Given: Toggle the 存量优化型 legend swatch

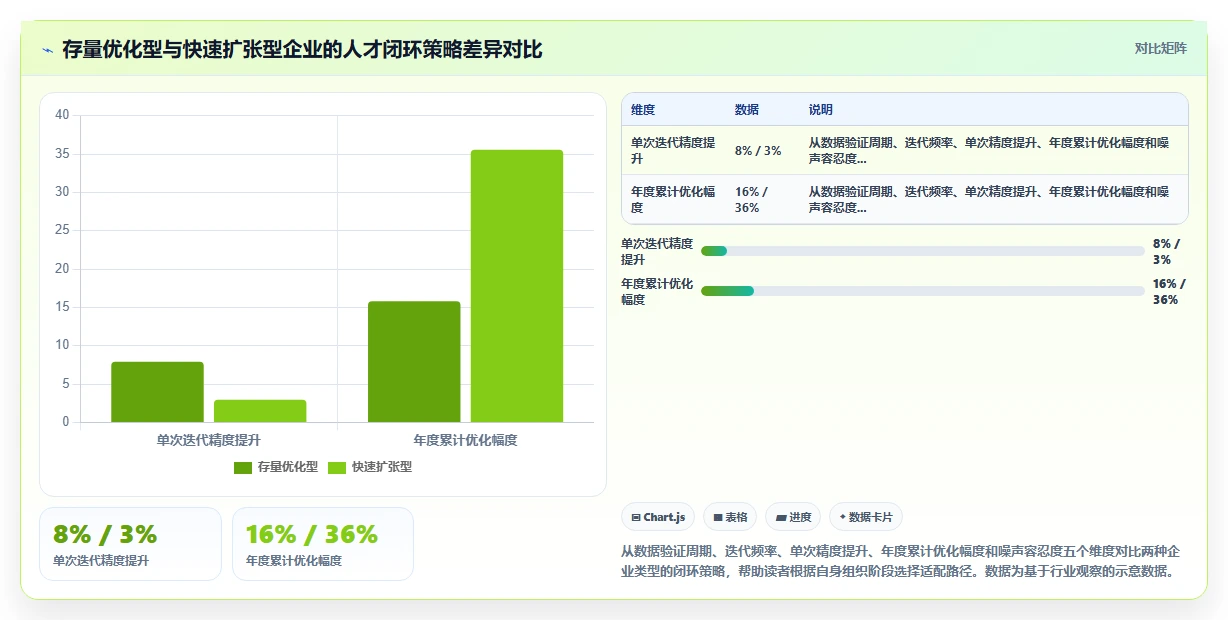Looking at the screenshot, I should point(243,467).
